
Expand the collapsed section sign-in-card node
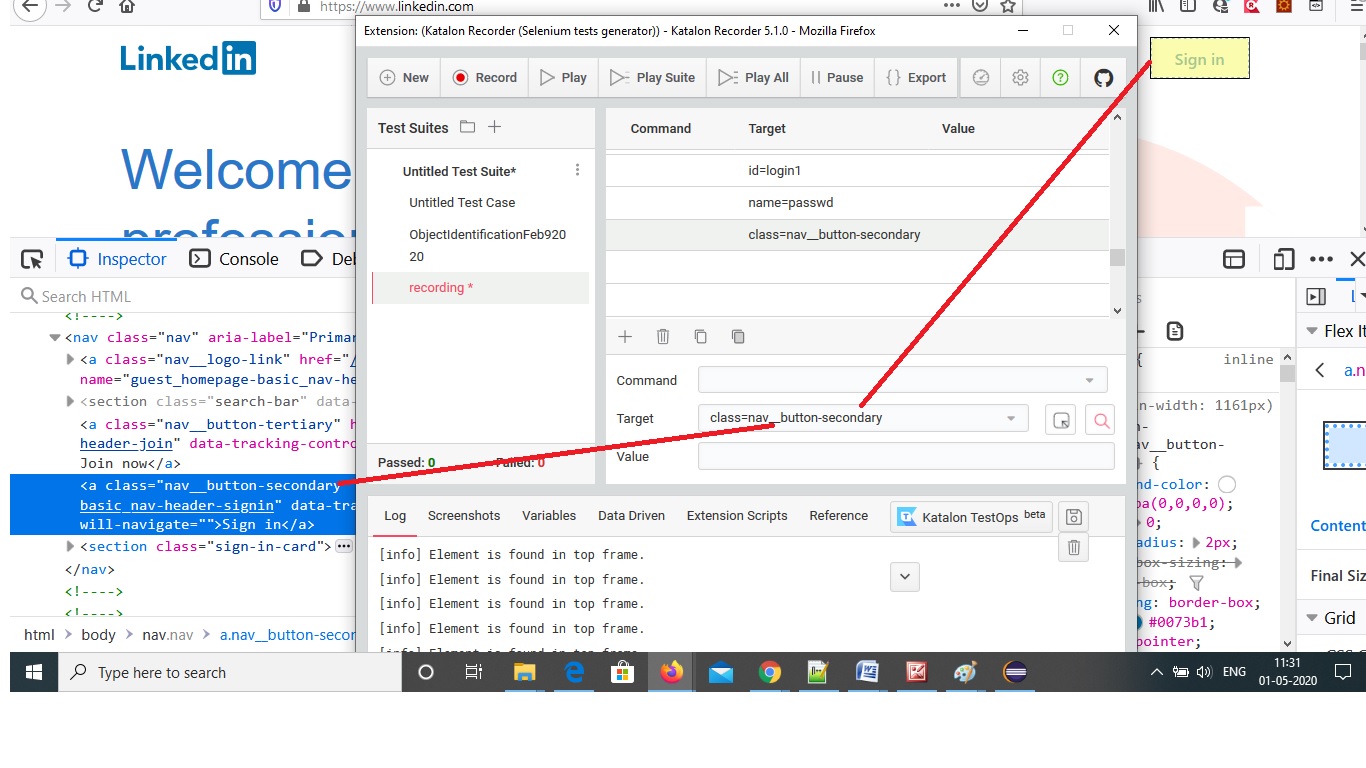[x=70, y=546]
